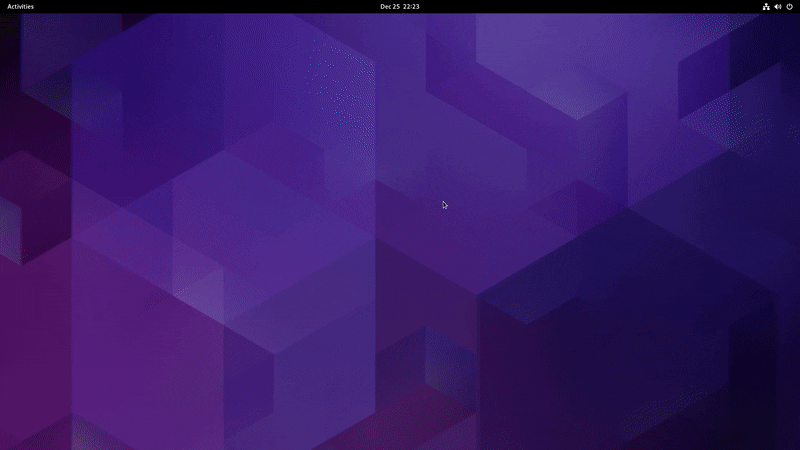Click empty top bar right of clock

pyautogui.click(x=600, y=6)
